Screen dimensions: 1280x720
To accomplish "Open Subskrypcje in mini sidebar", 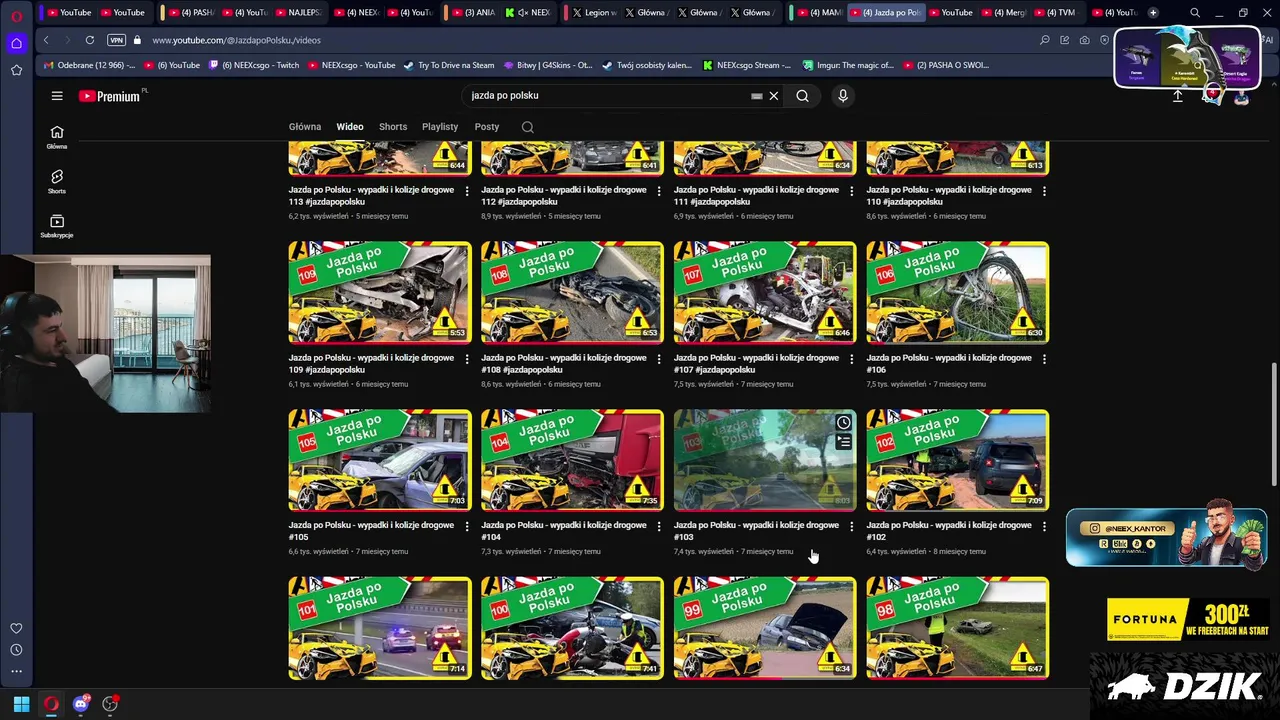I will pyautogui.click(x=57, y=226).
